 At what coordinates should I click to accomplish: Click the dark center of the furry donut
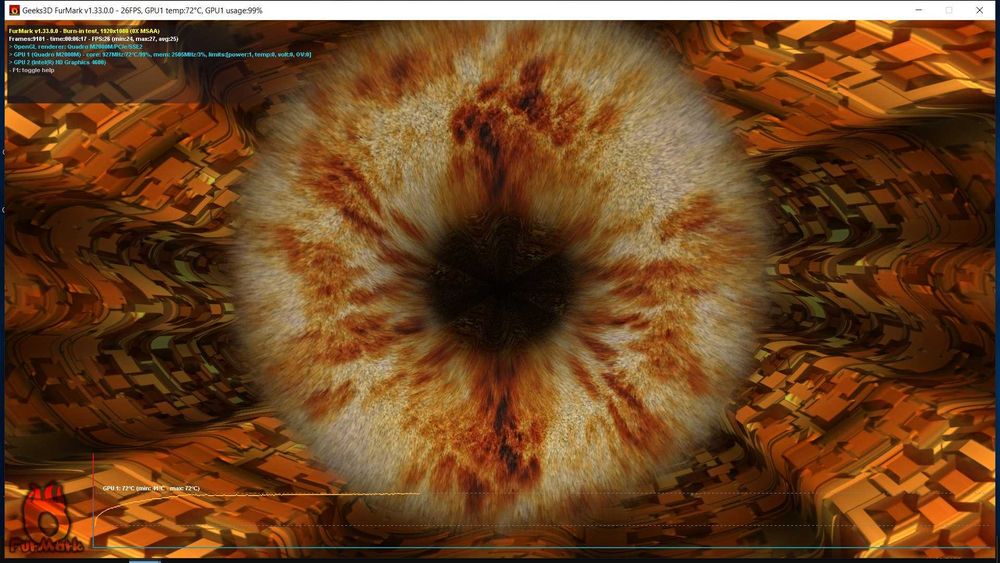[x=503, y=282]
